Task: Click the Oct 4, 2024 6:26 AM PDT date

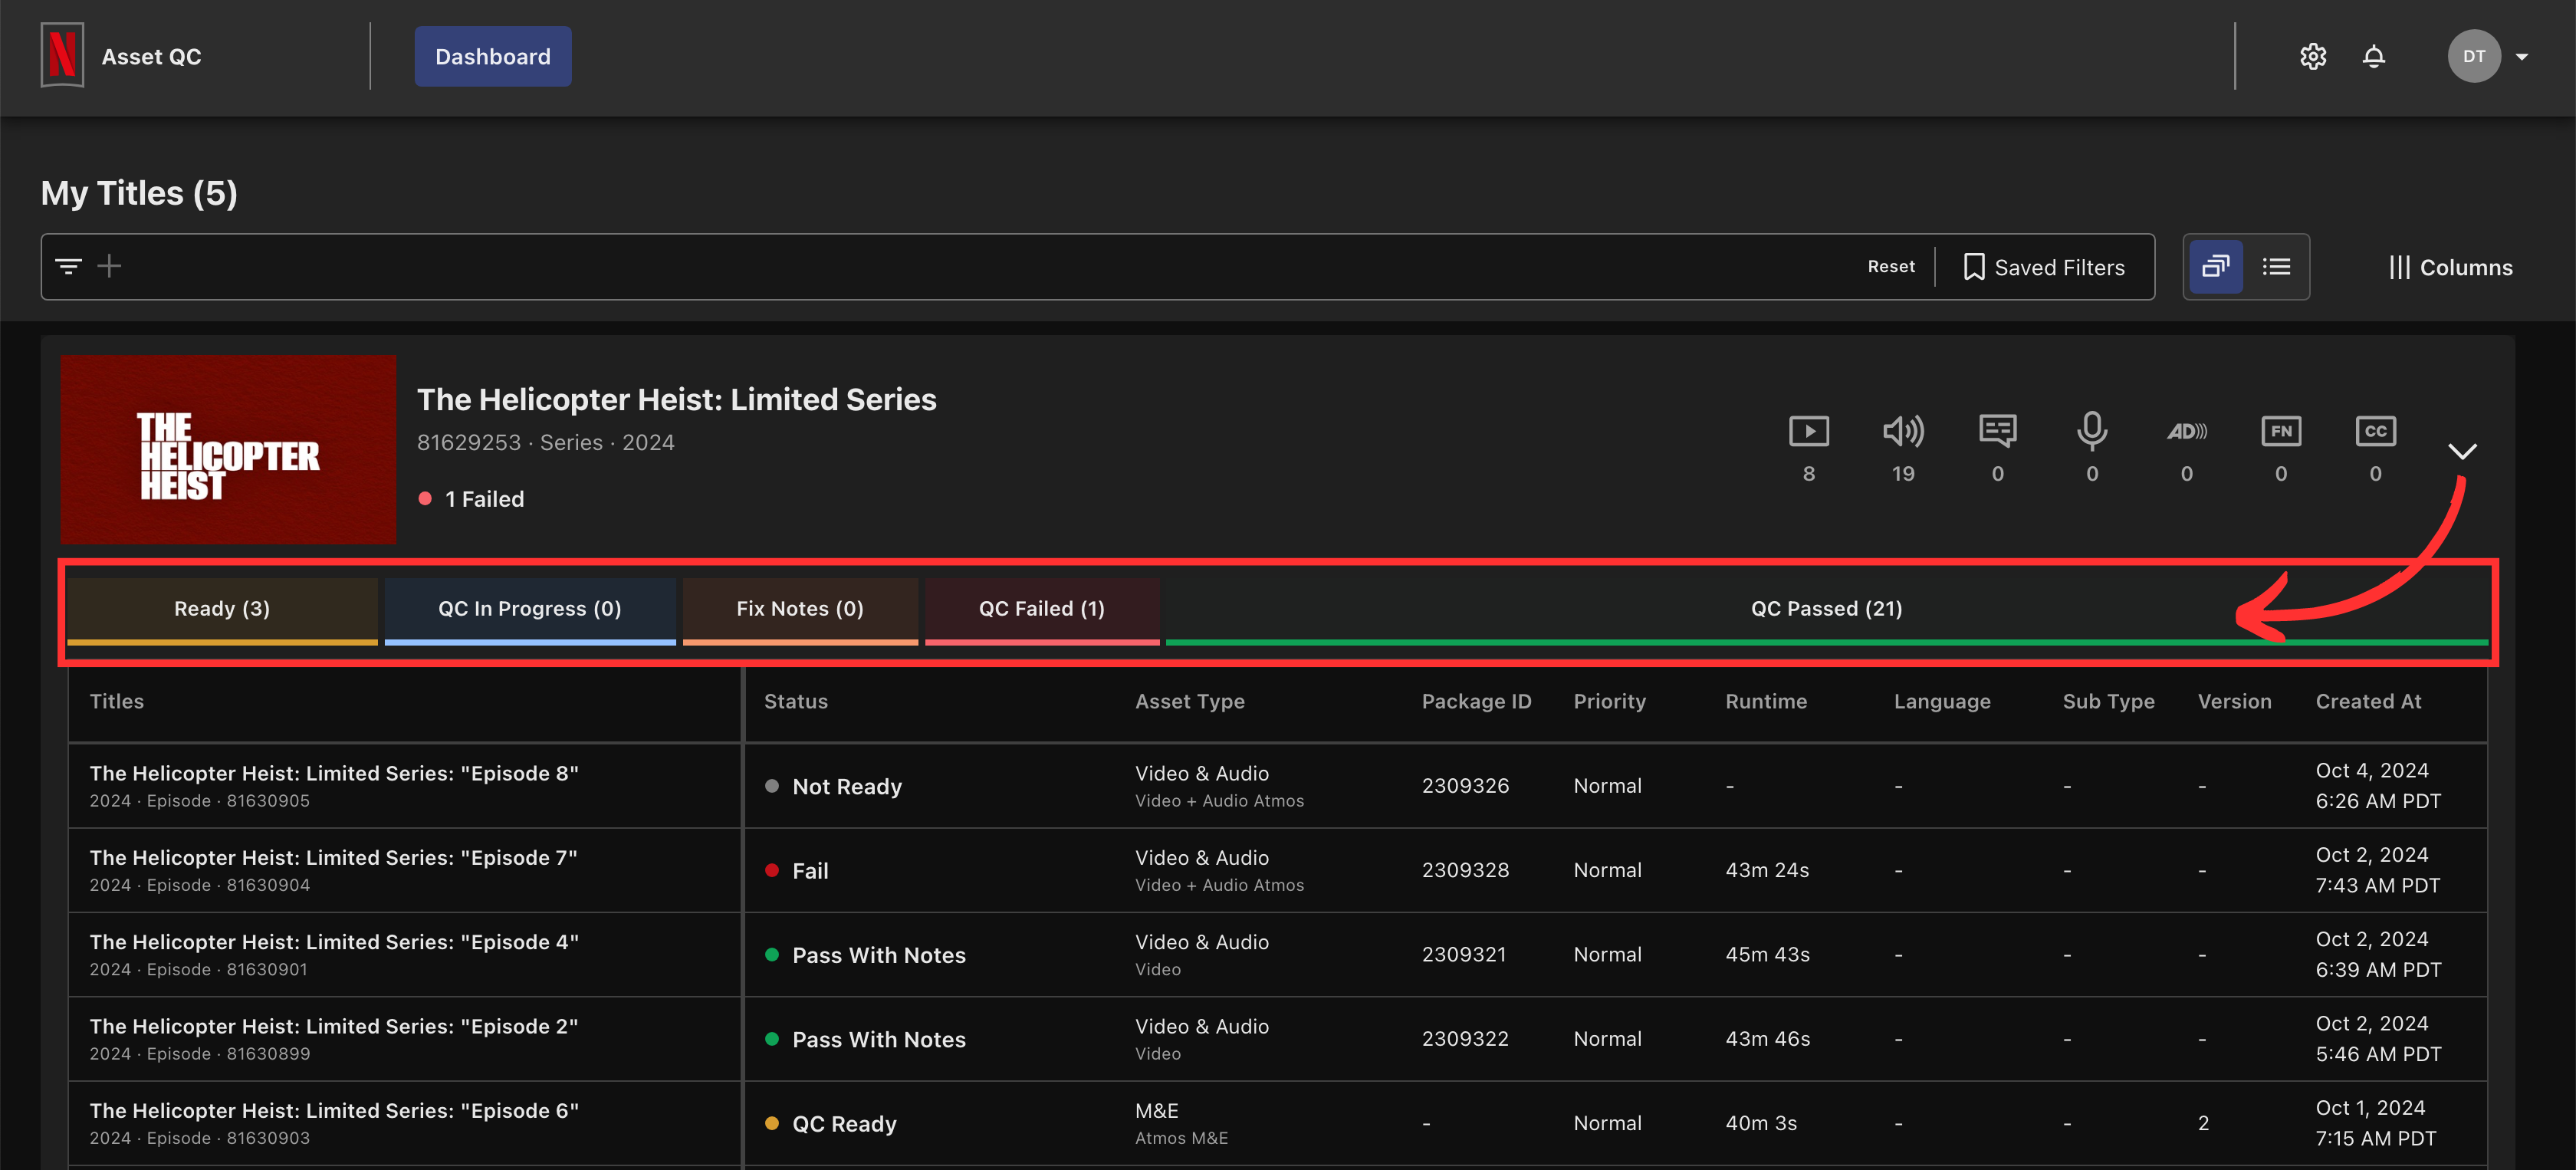Action: click(2379, 786)
